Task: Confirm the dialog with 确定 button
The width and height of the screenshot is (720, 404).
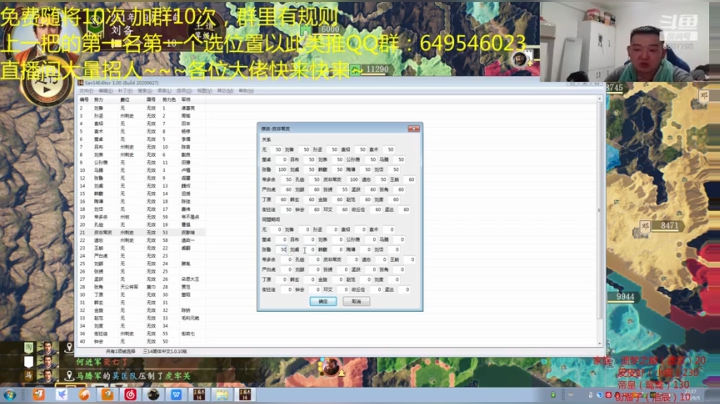Action: pyautogui.click(x=323, y=301)
